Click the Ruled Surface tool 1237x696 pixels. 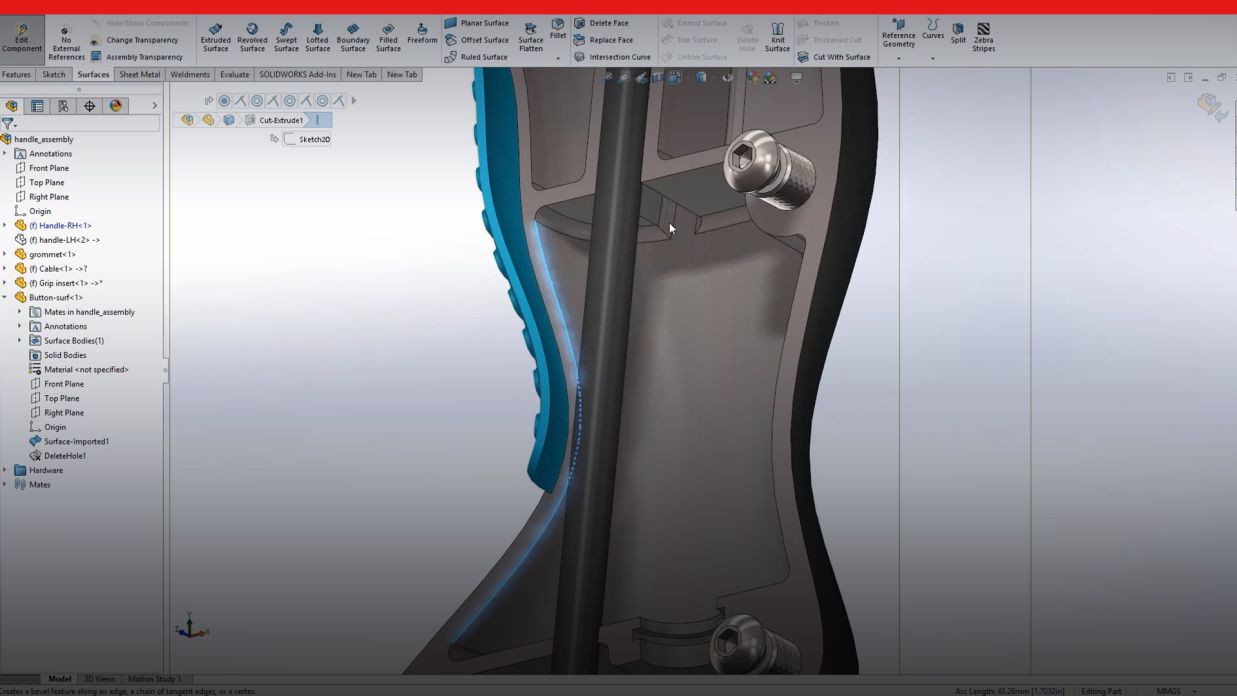476,57
